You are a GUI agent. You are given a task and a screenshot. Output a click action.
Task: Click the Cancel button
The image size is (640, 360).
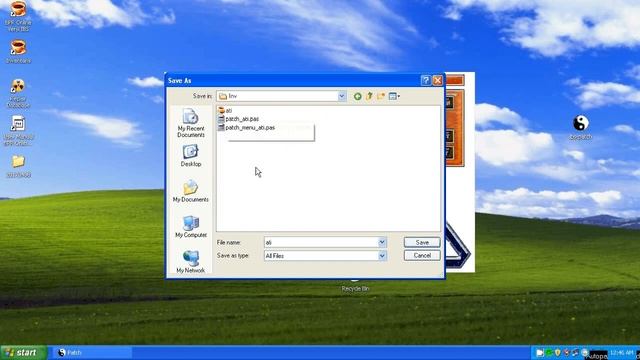point(422,256)
